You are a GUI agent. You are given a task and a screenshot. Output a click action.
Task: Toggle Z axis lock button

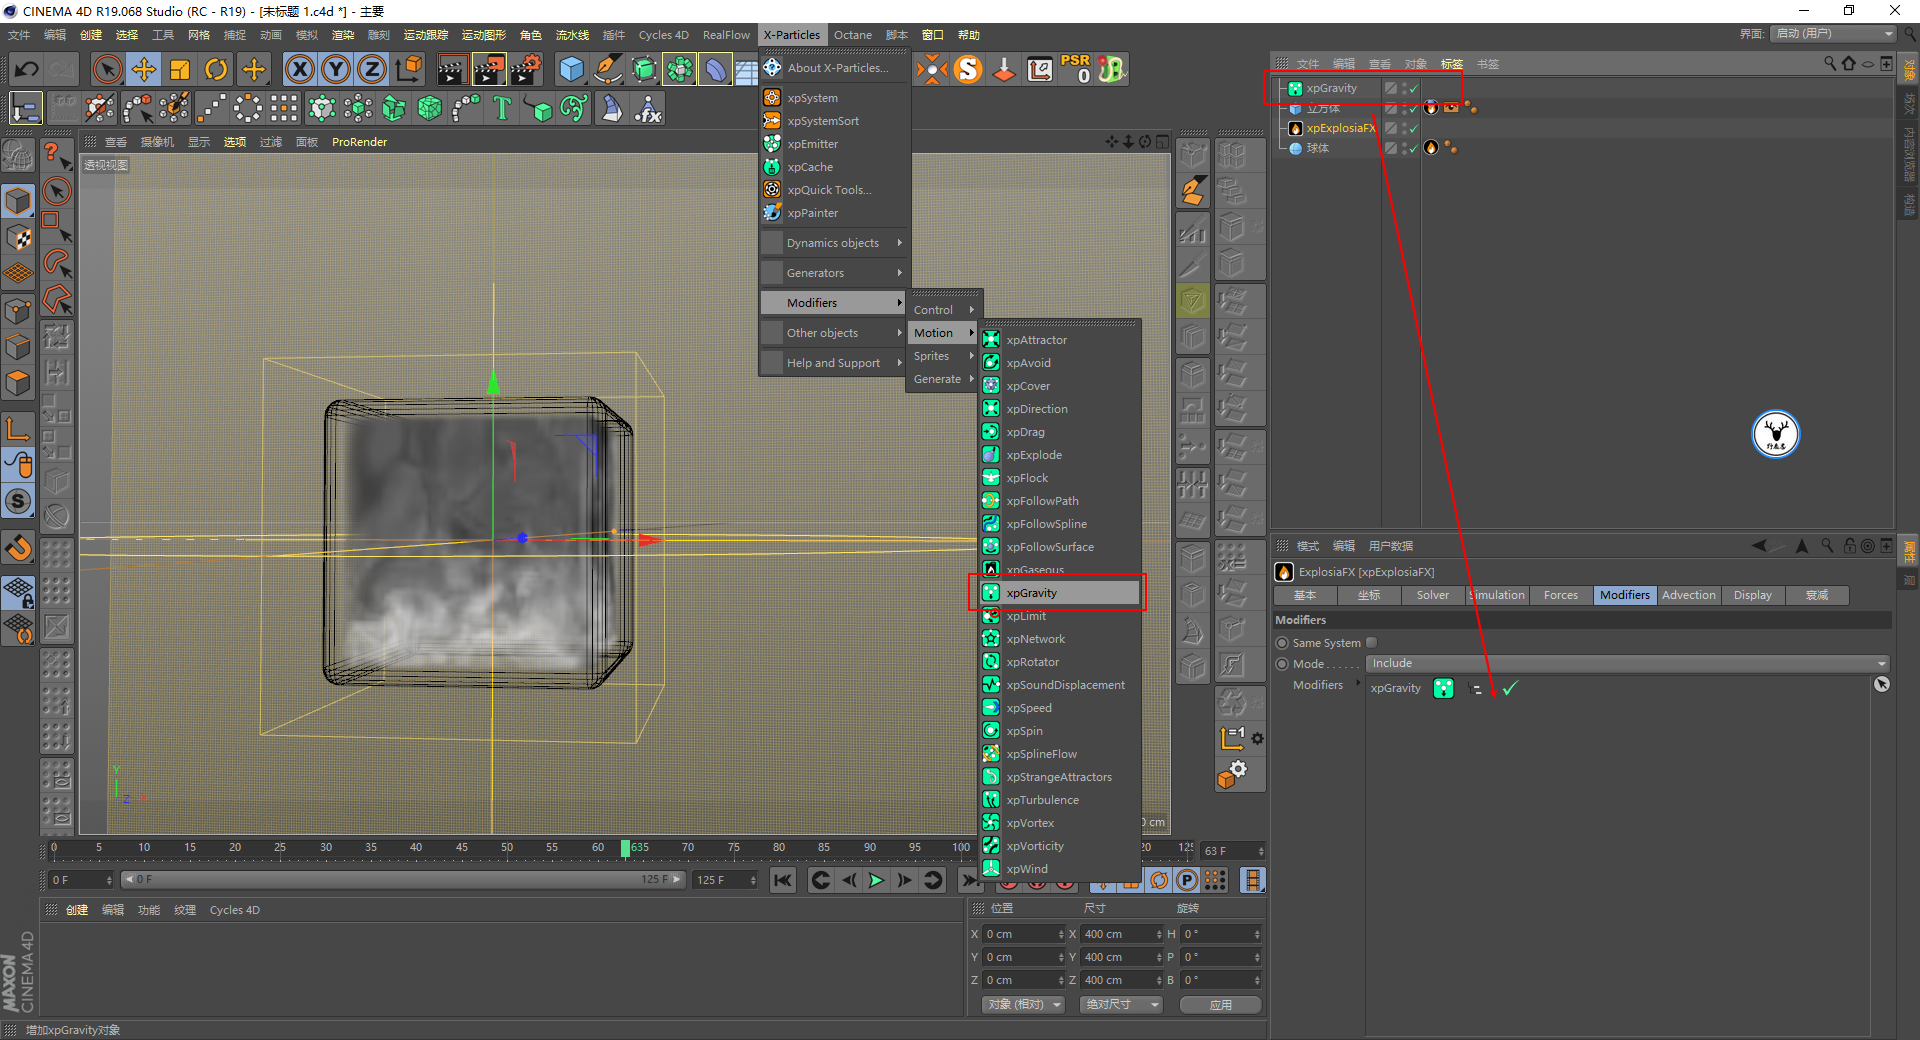point(371,69)
